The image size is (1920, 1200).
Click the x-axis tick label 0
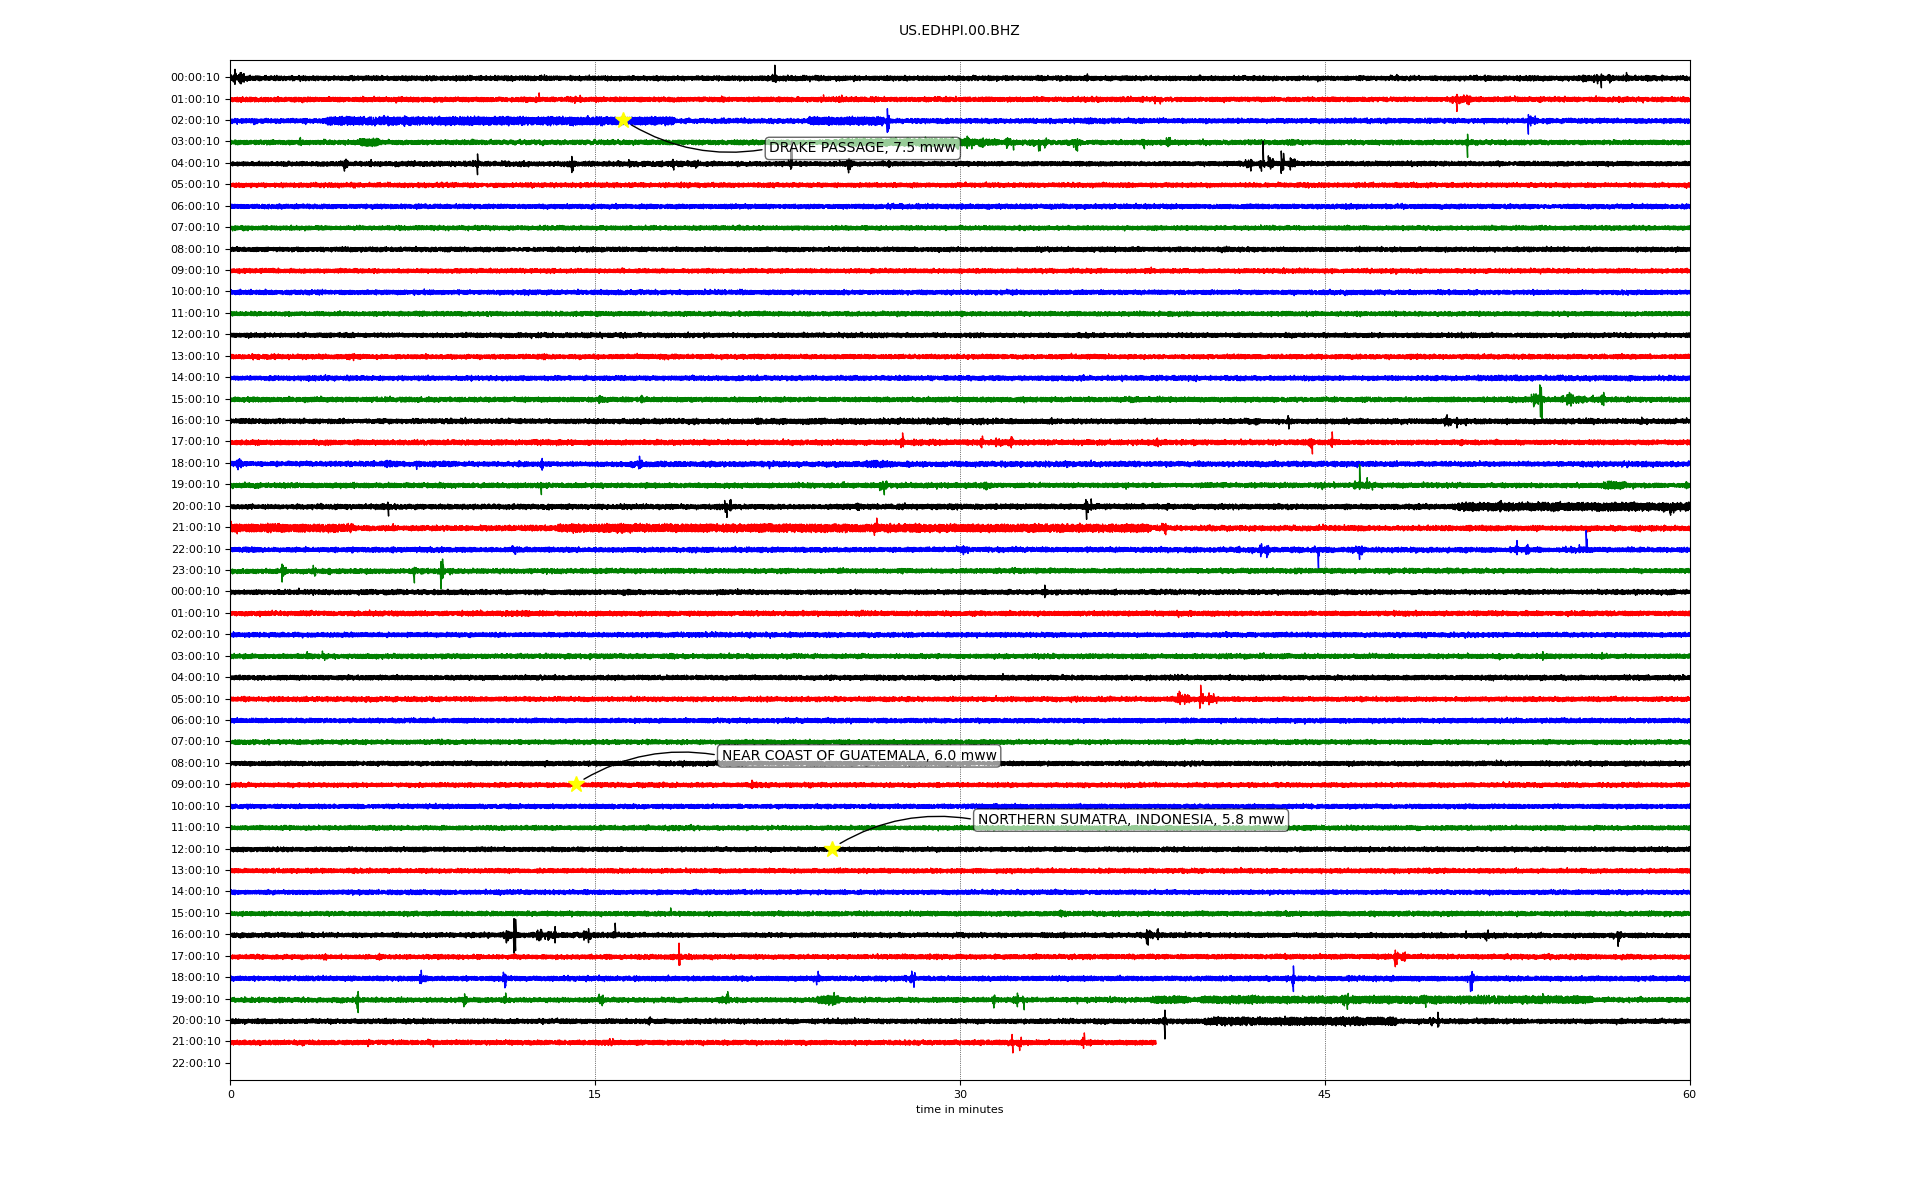[231, 1094]
